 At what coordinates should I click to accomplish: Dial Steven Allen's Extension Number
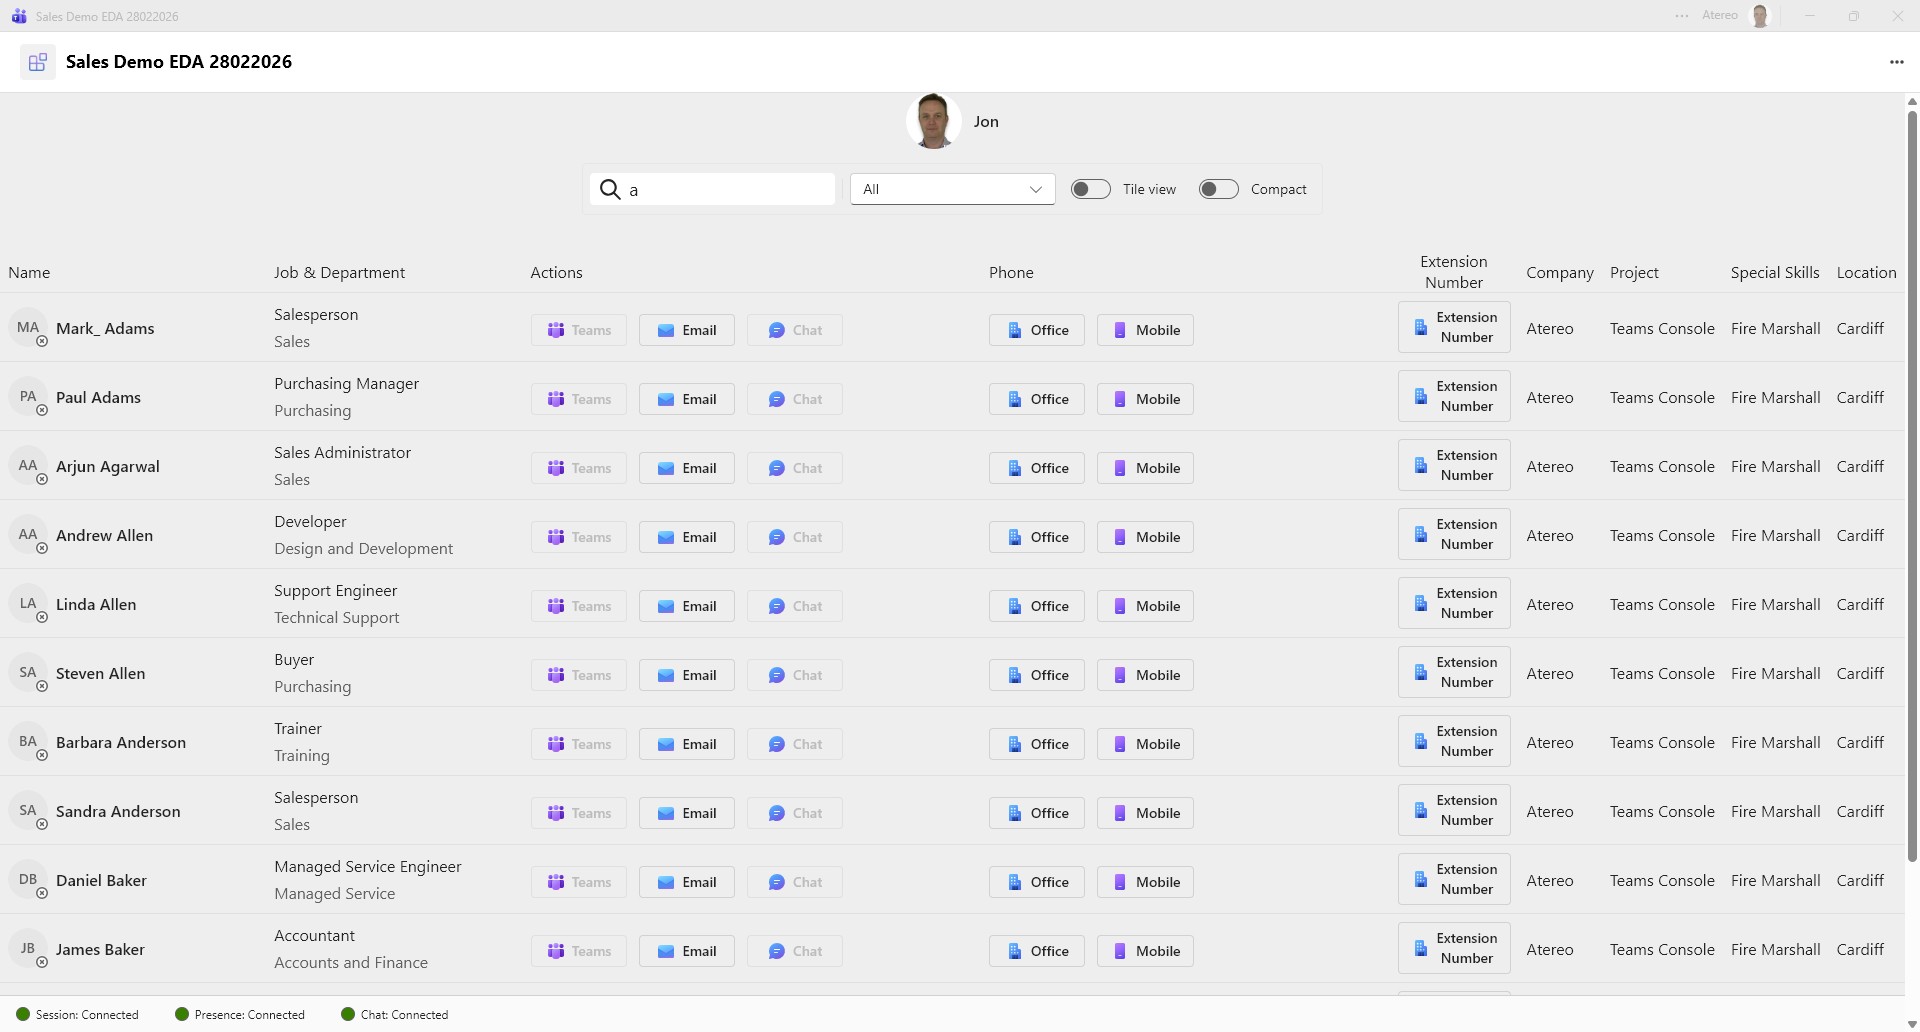pos(1453,673)
